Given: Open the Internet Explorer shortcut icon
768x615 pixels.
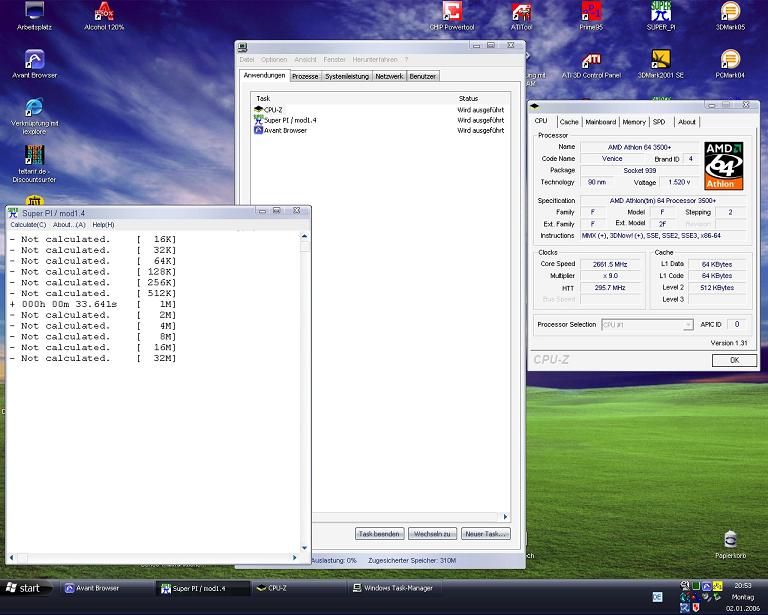Looking at the screenshot, I should [x=34, y=116].
